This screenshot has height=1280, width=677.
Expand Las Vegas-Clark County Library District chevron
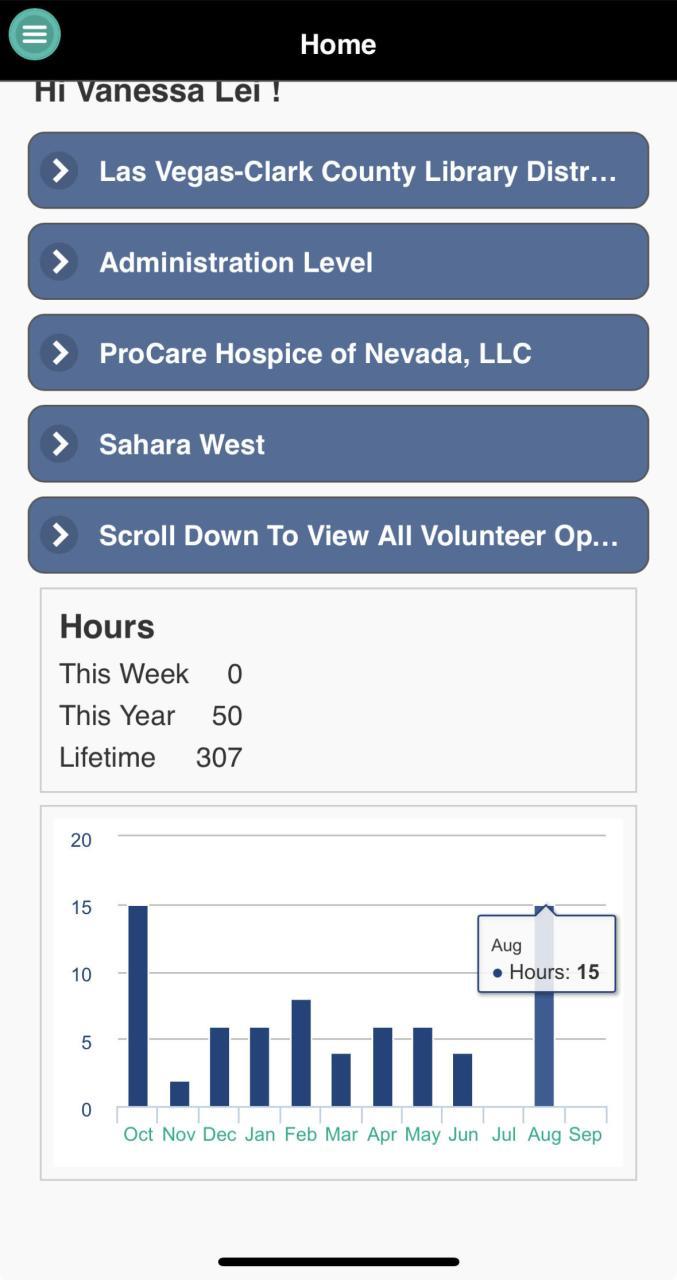point(60,171)
